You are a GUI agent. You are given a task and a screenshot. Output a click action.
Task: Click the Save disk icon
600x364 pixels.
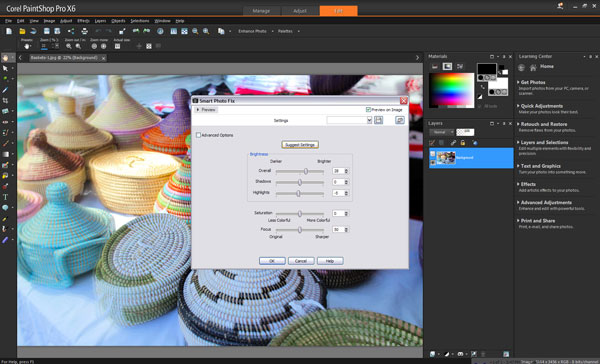[47, 31]
